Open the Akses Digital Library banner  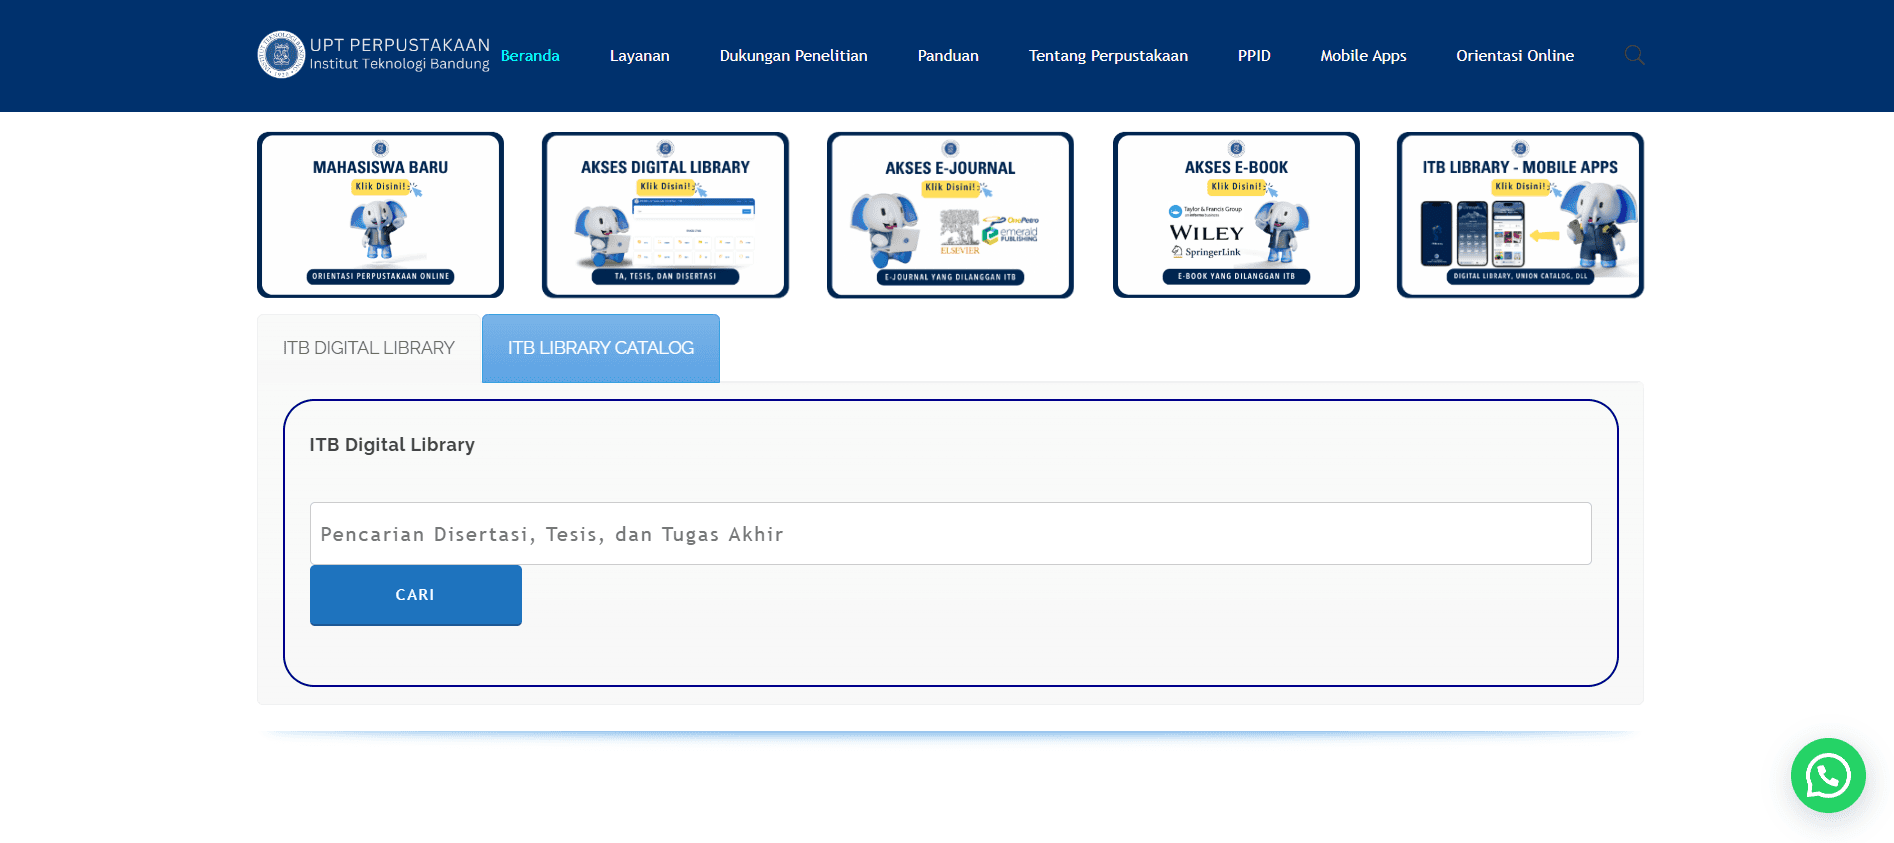pyautogui.click(x=665, y=215)
